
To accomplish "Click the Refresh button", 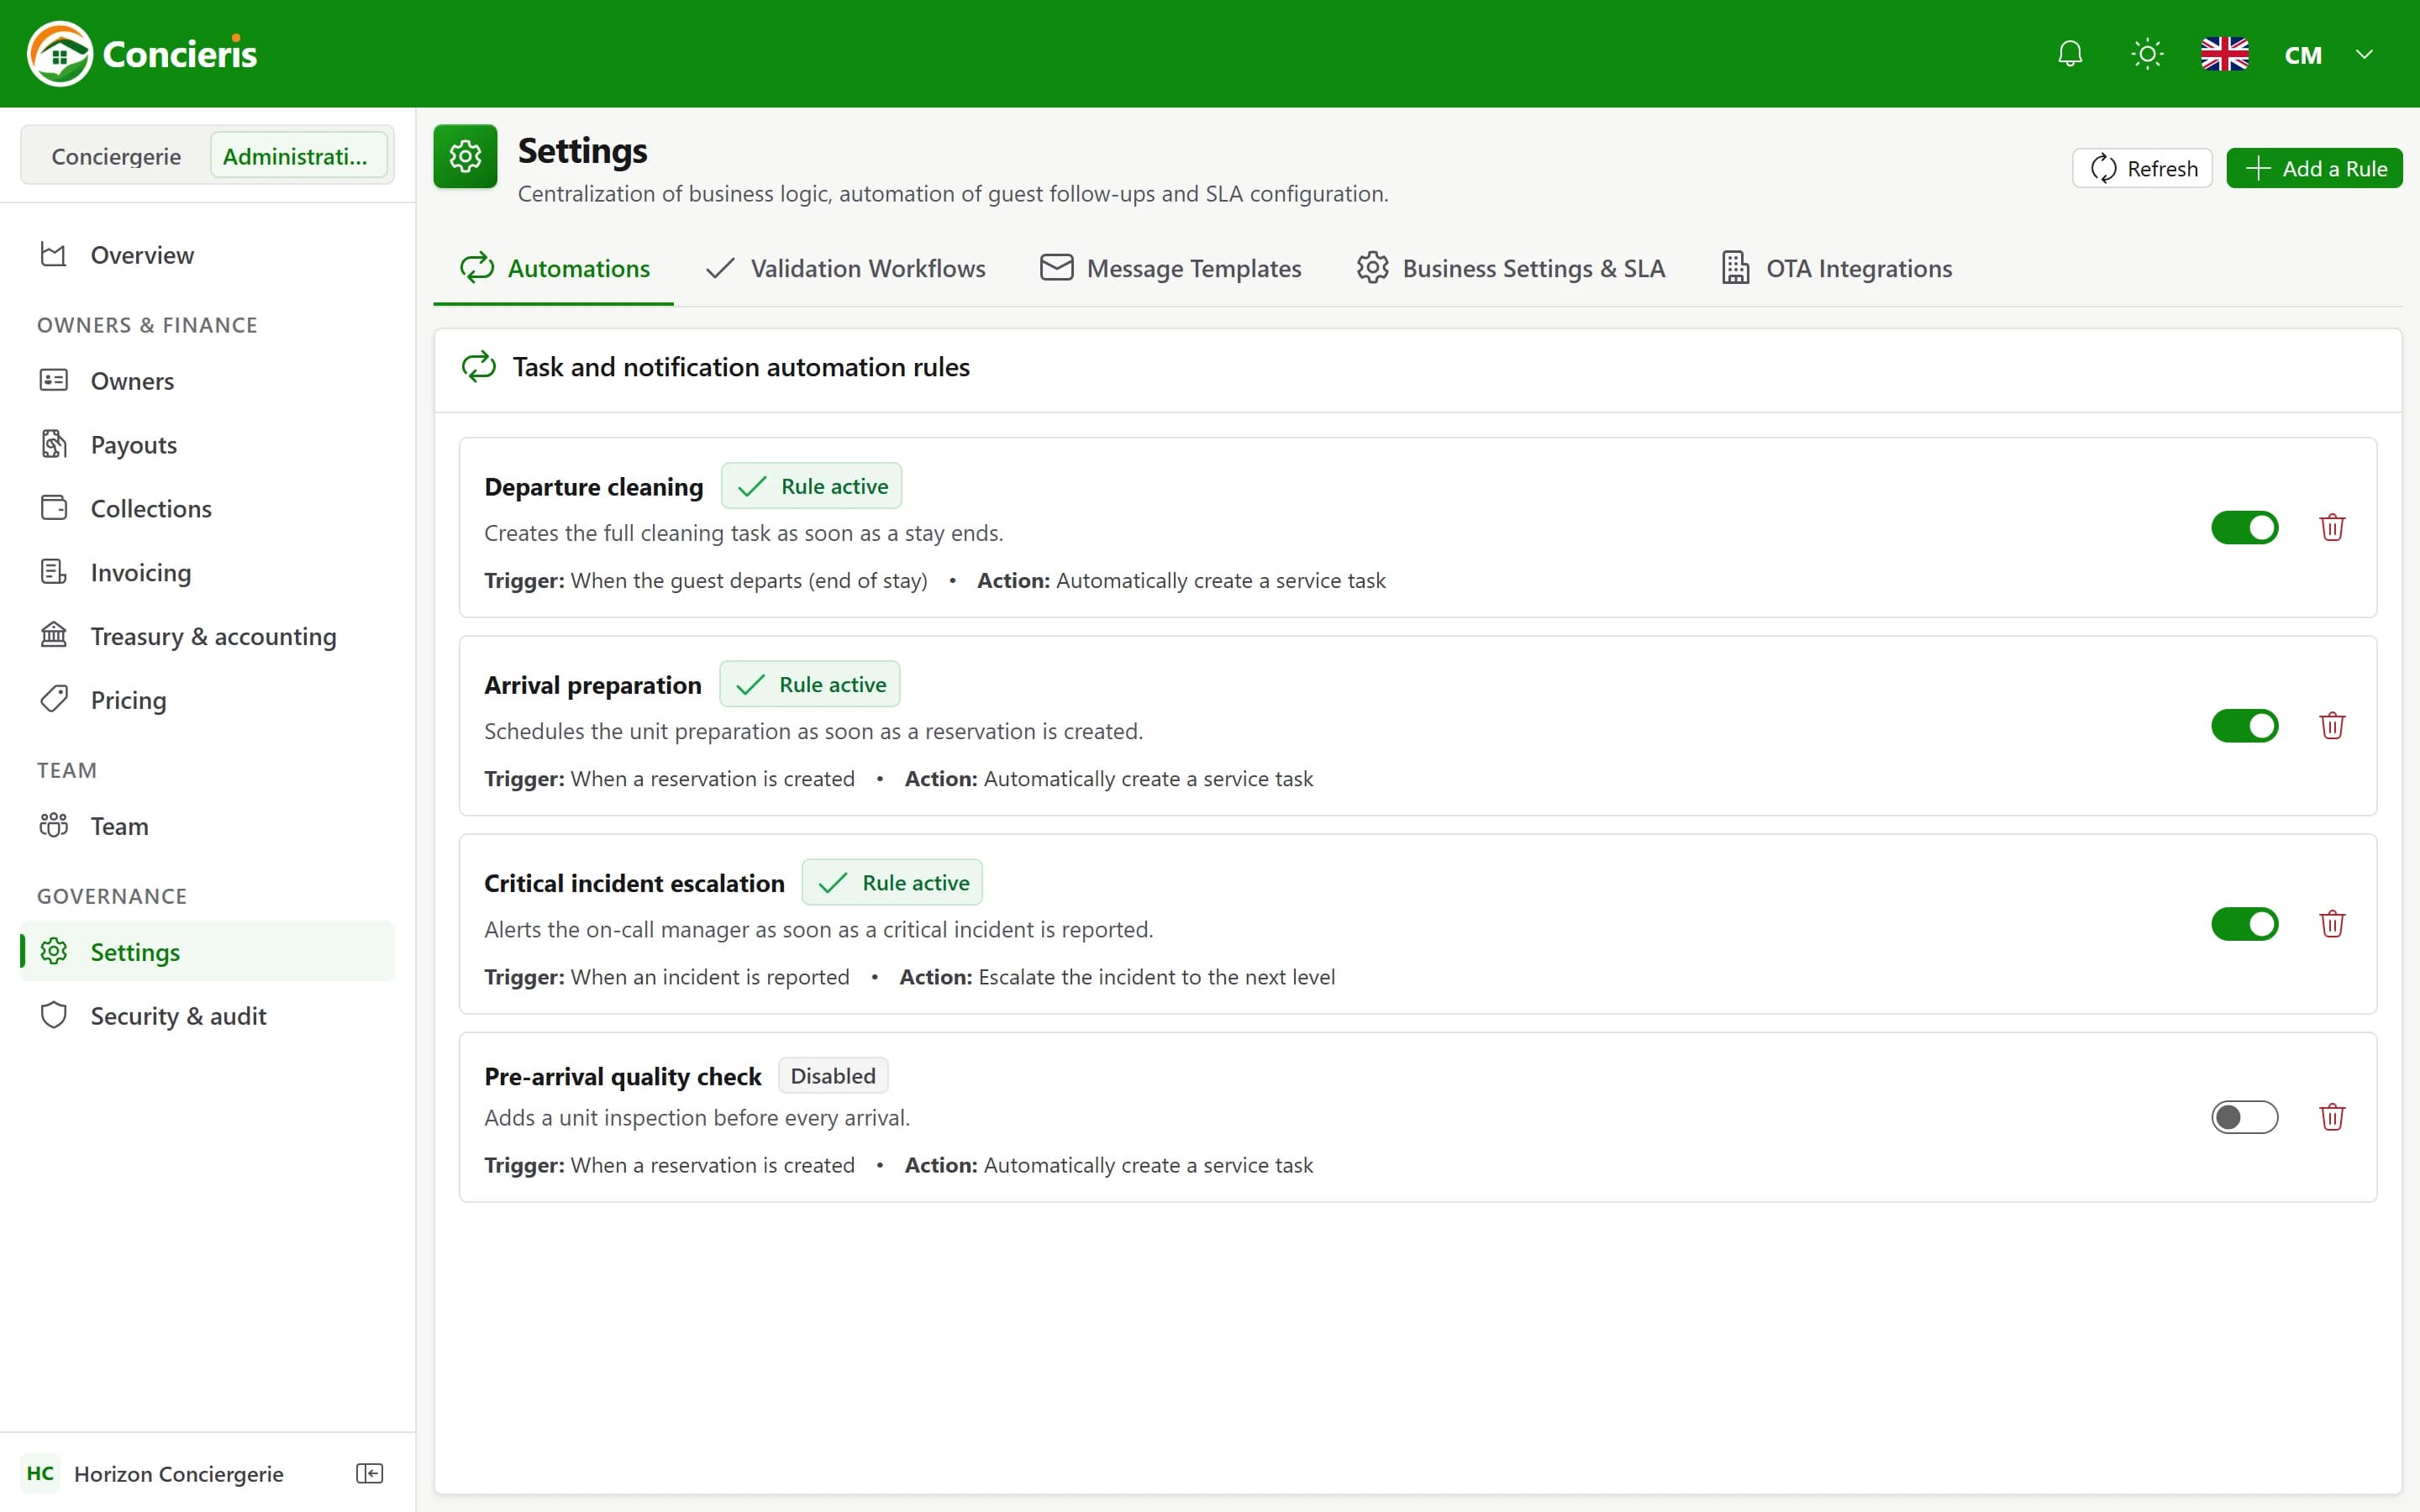I will tap(2142, 168).
